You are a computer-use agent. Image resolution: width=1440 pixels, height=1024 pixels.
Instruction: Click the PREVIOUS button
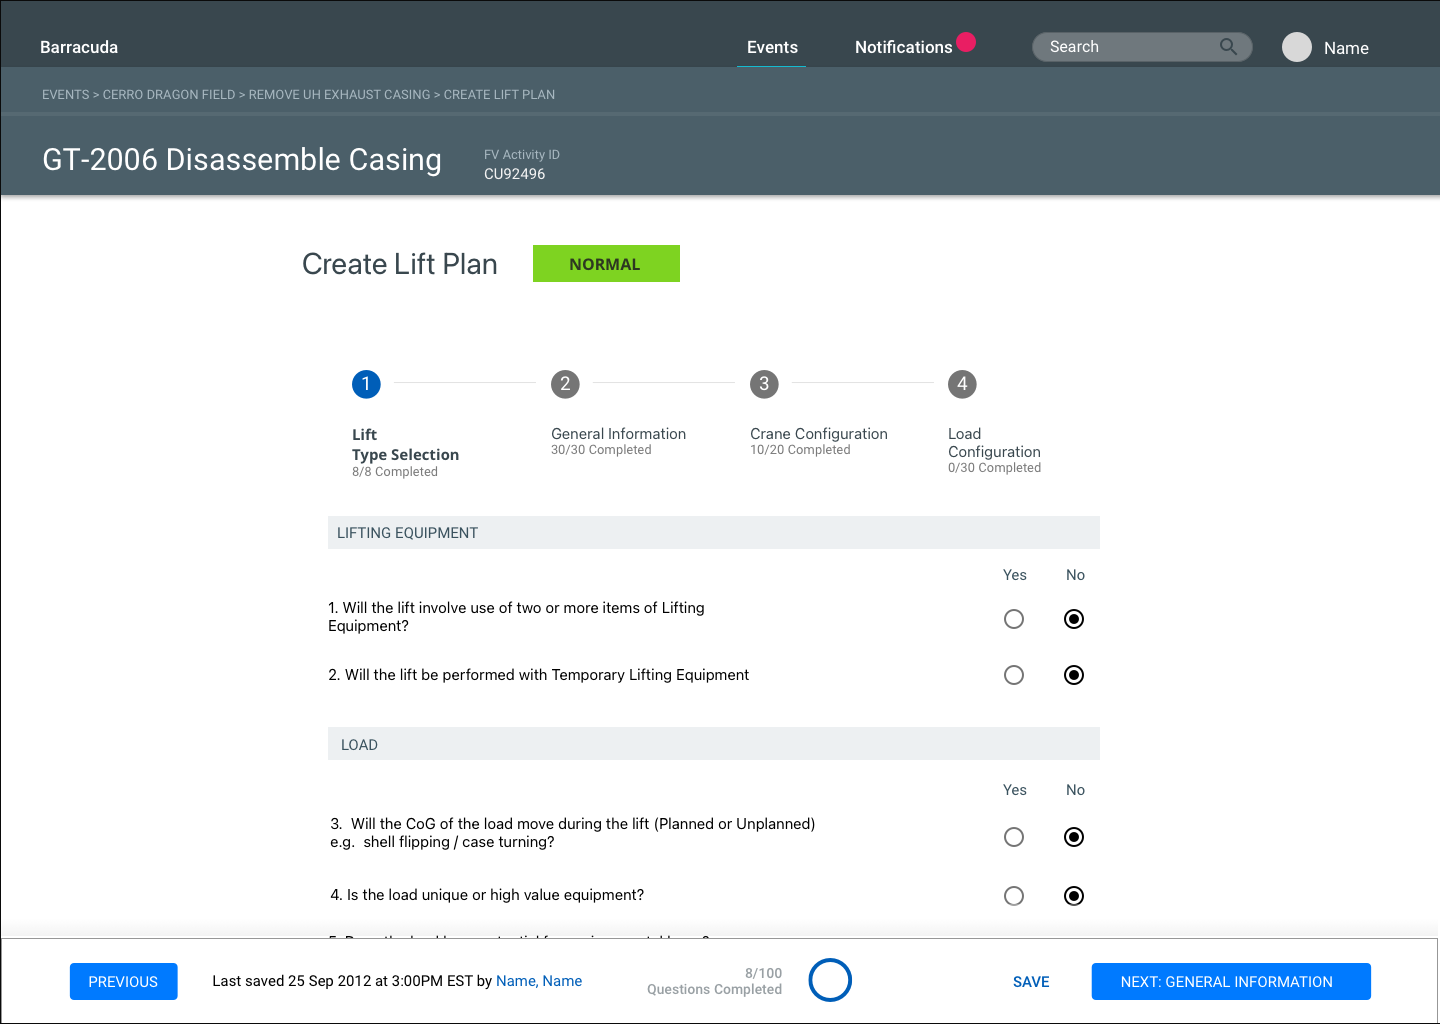[x=123, y=981]
